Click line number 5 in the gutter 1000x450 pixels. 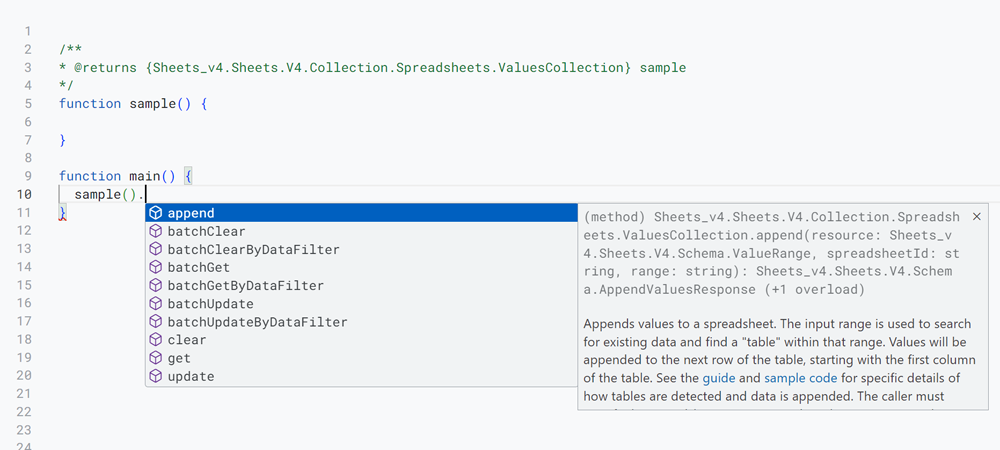pyautogui.click(x=27, y=103)
